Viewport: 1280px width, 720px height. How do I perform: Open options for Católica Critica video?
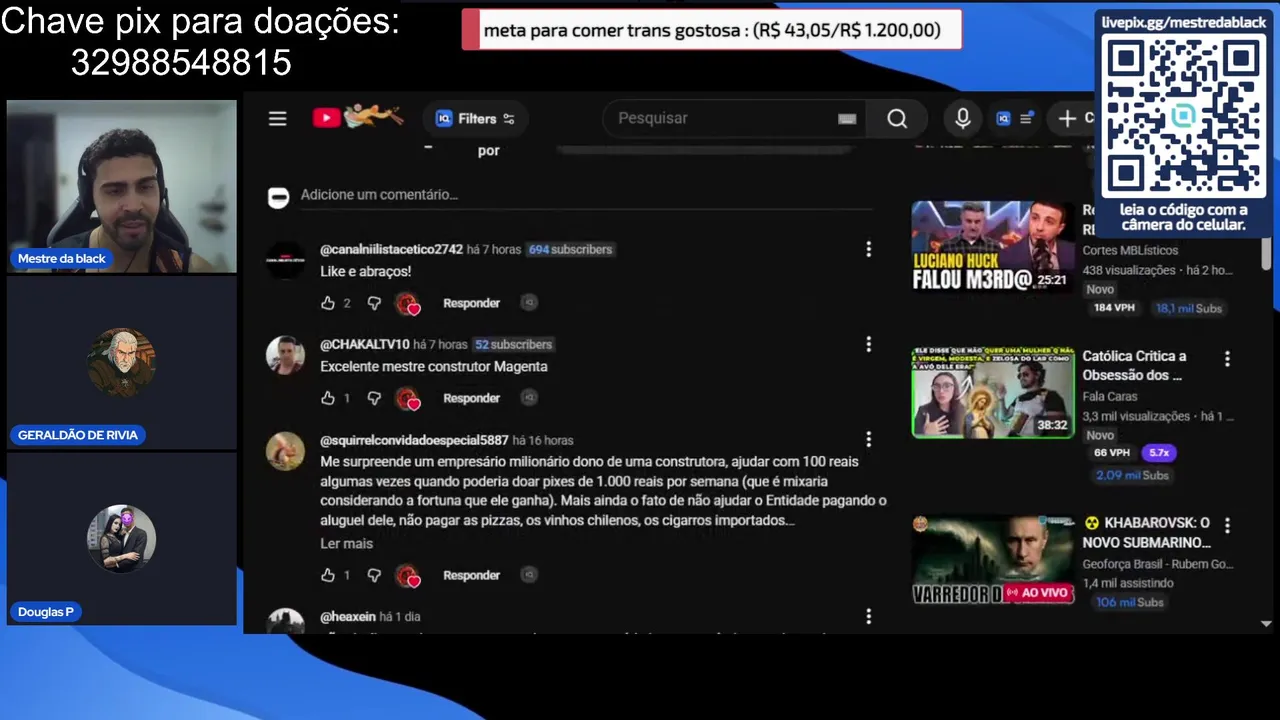point(1227,358)
